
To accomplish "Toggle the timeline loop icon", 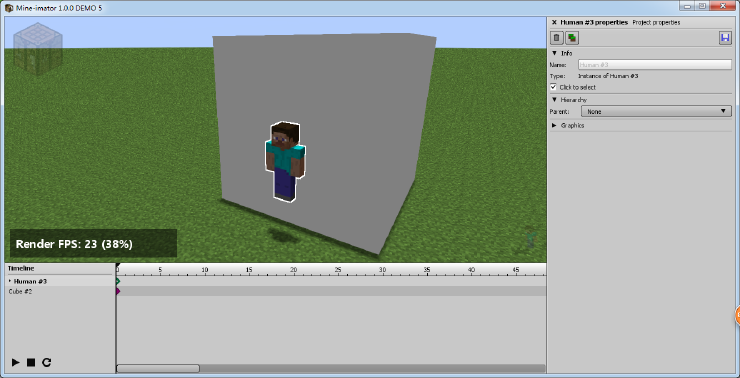I will point(46,362).
